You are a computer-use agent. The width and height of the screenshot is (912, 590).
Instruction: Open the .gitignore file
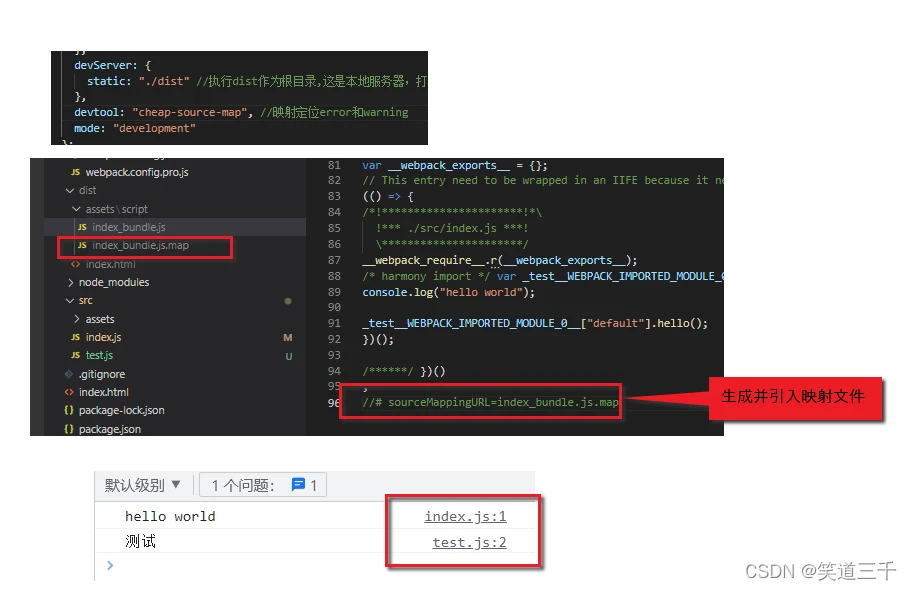(x=102, y=374)
